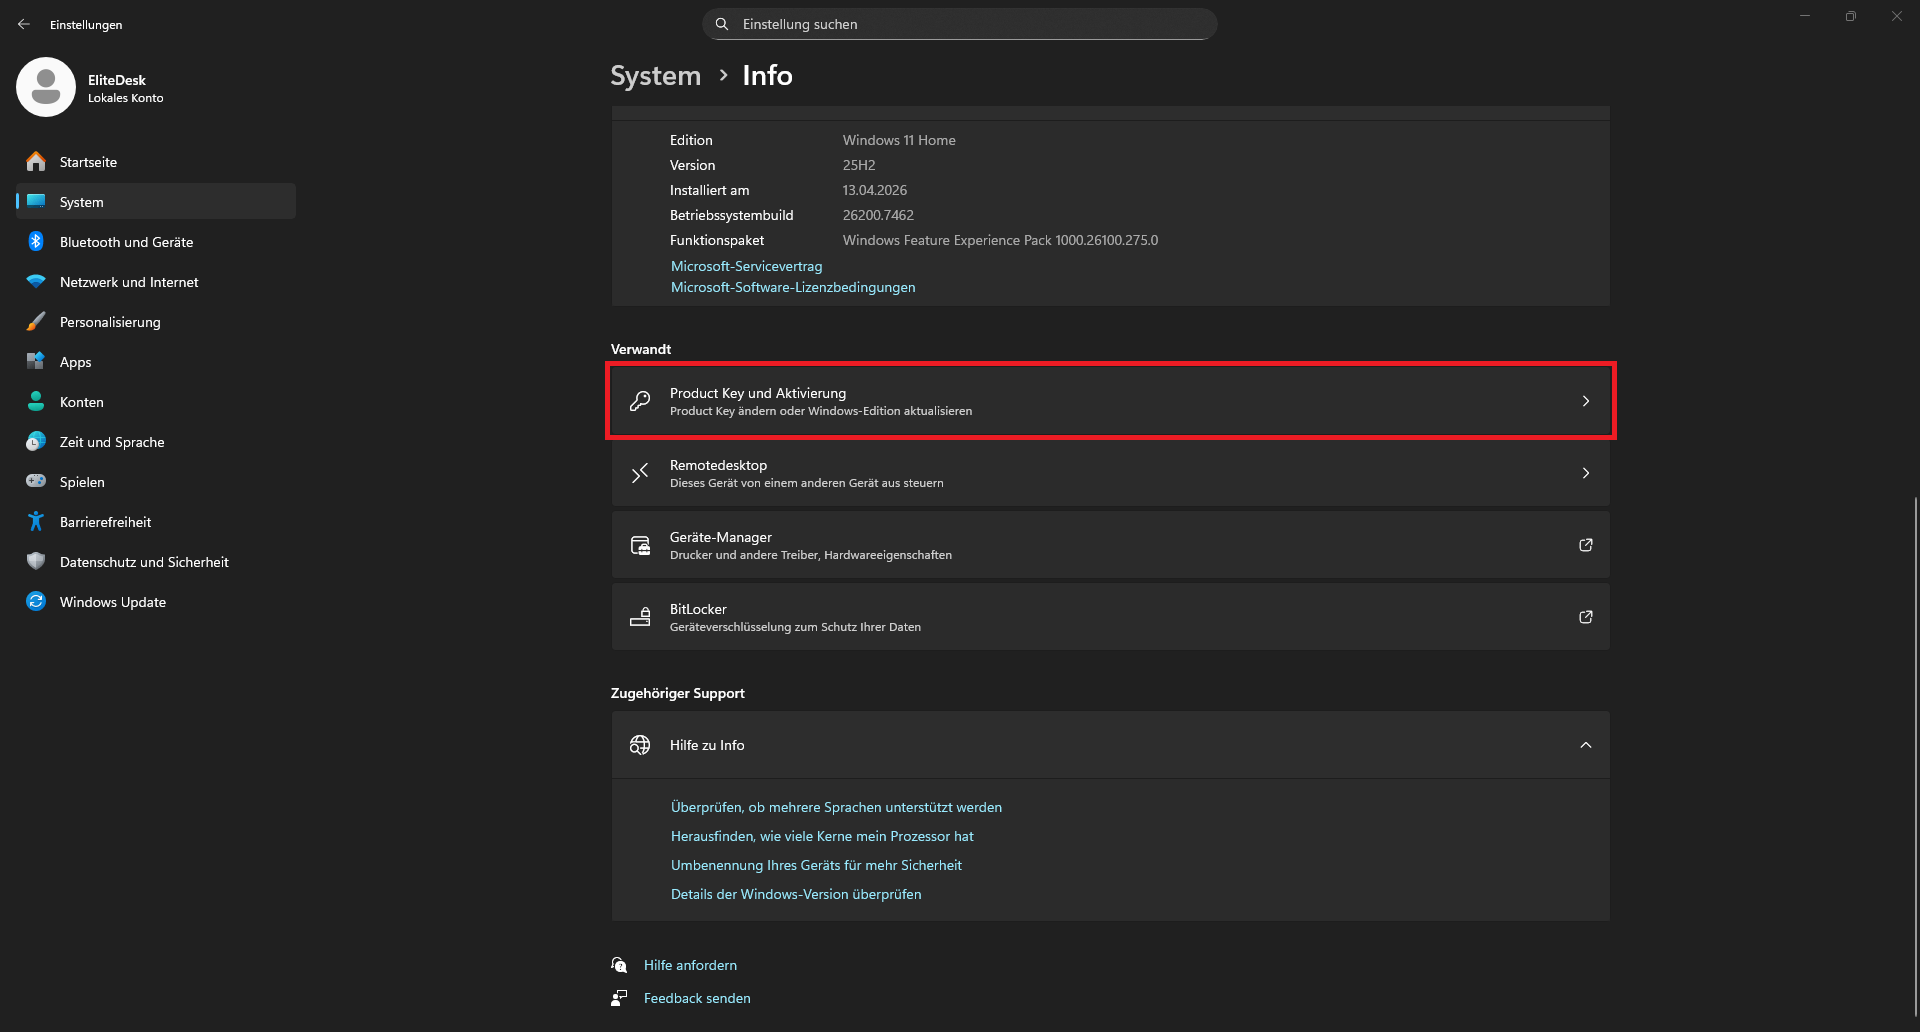Click the Zeit und Sprache globe-clock icon
This screenshot has width=1920, height=1032.
pos(36,441)
